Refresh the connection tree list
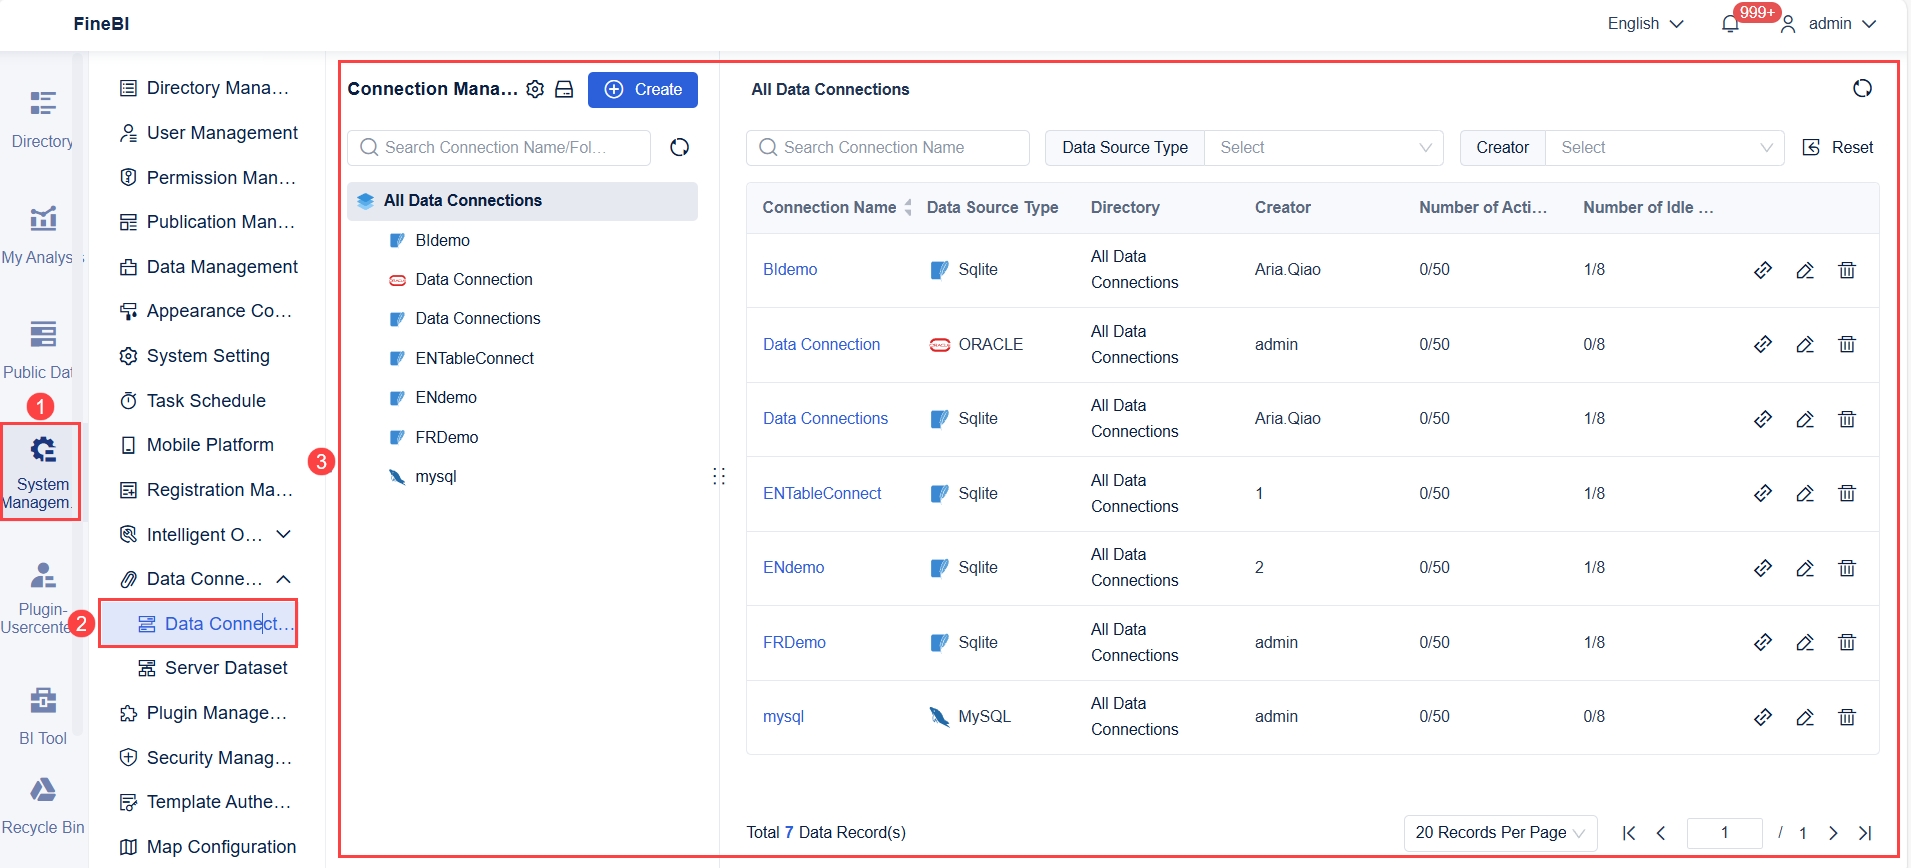Image resolution: width=1911 pixels, height=868 pixels. (680, 148)
